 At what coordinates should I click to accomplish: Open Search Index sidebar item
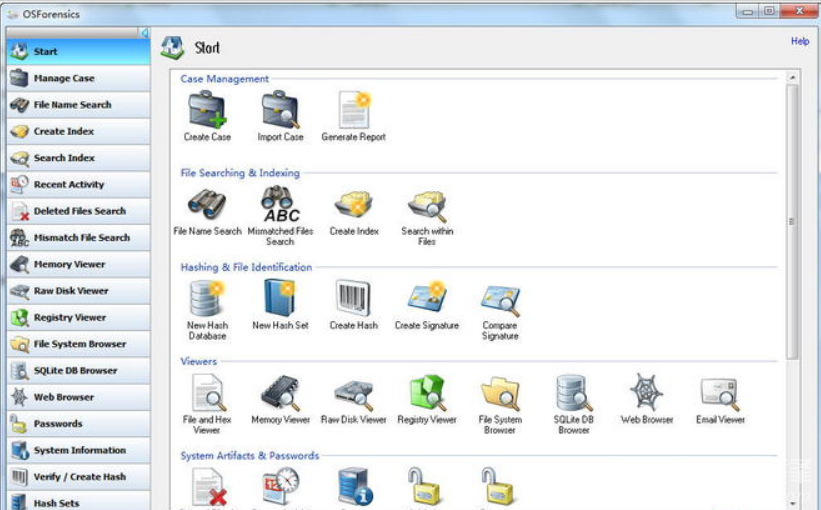[79, 158]
